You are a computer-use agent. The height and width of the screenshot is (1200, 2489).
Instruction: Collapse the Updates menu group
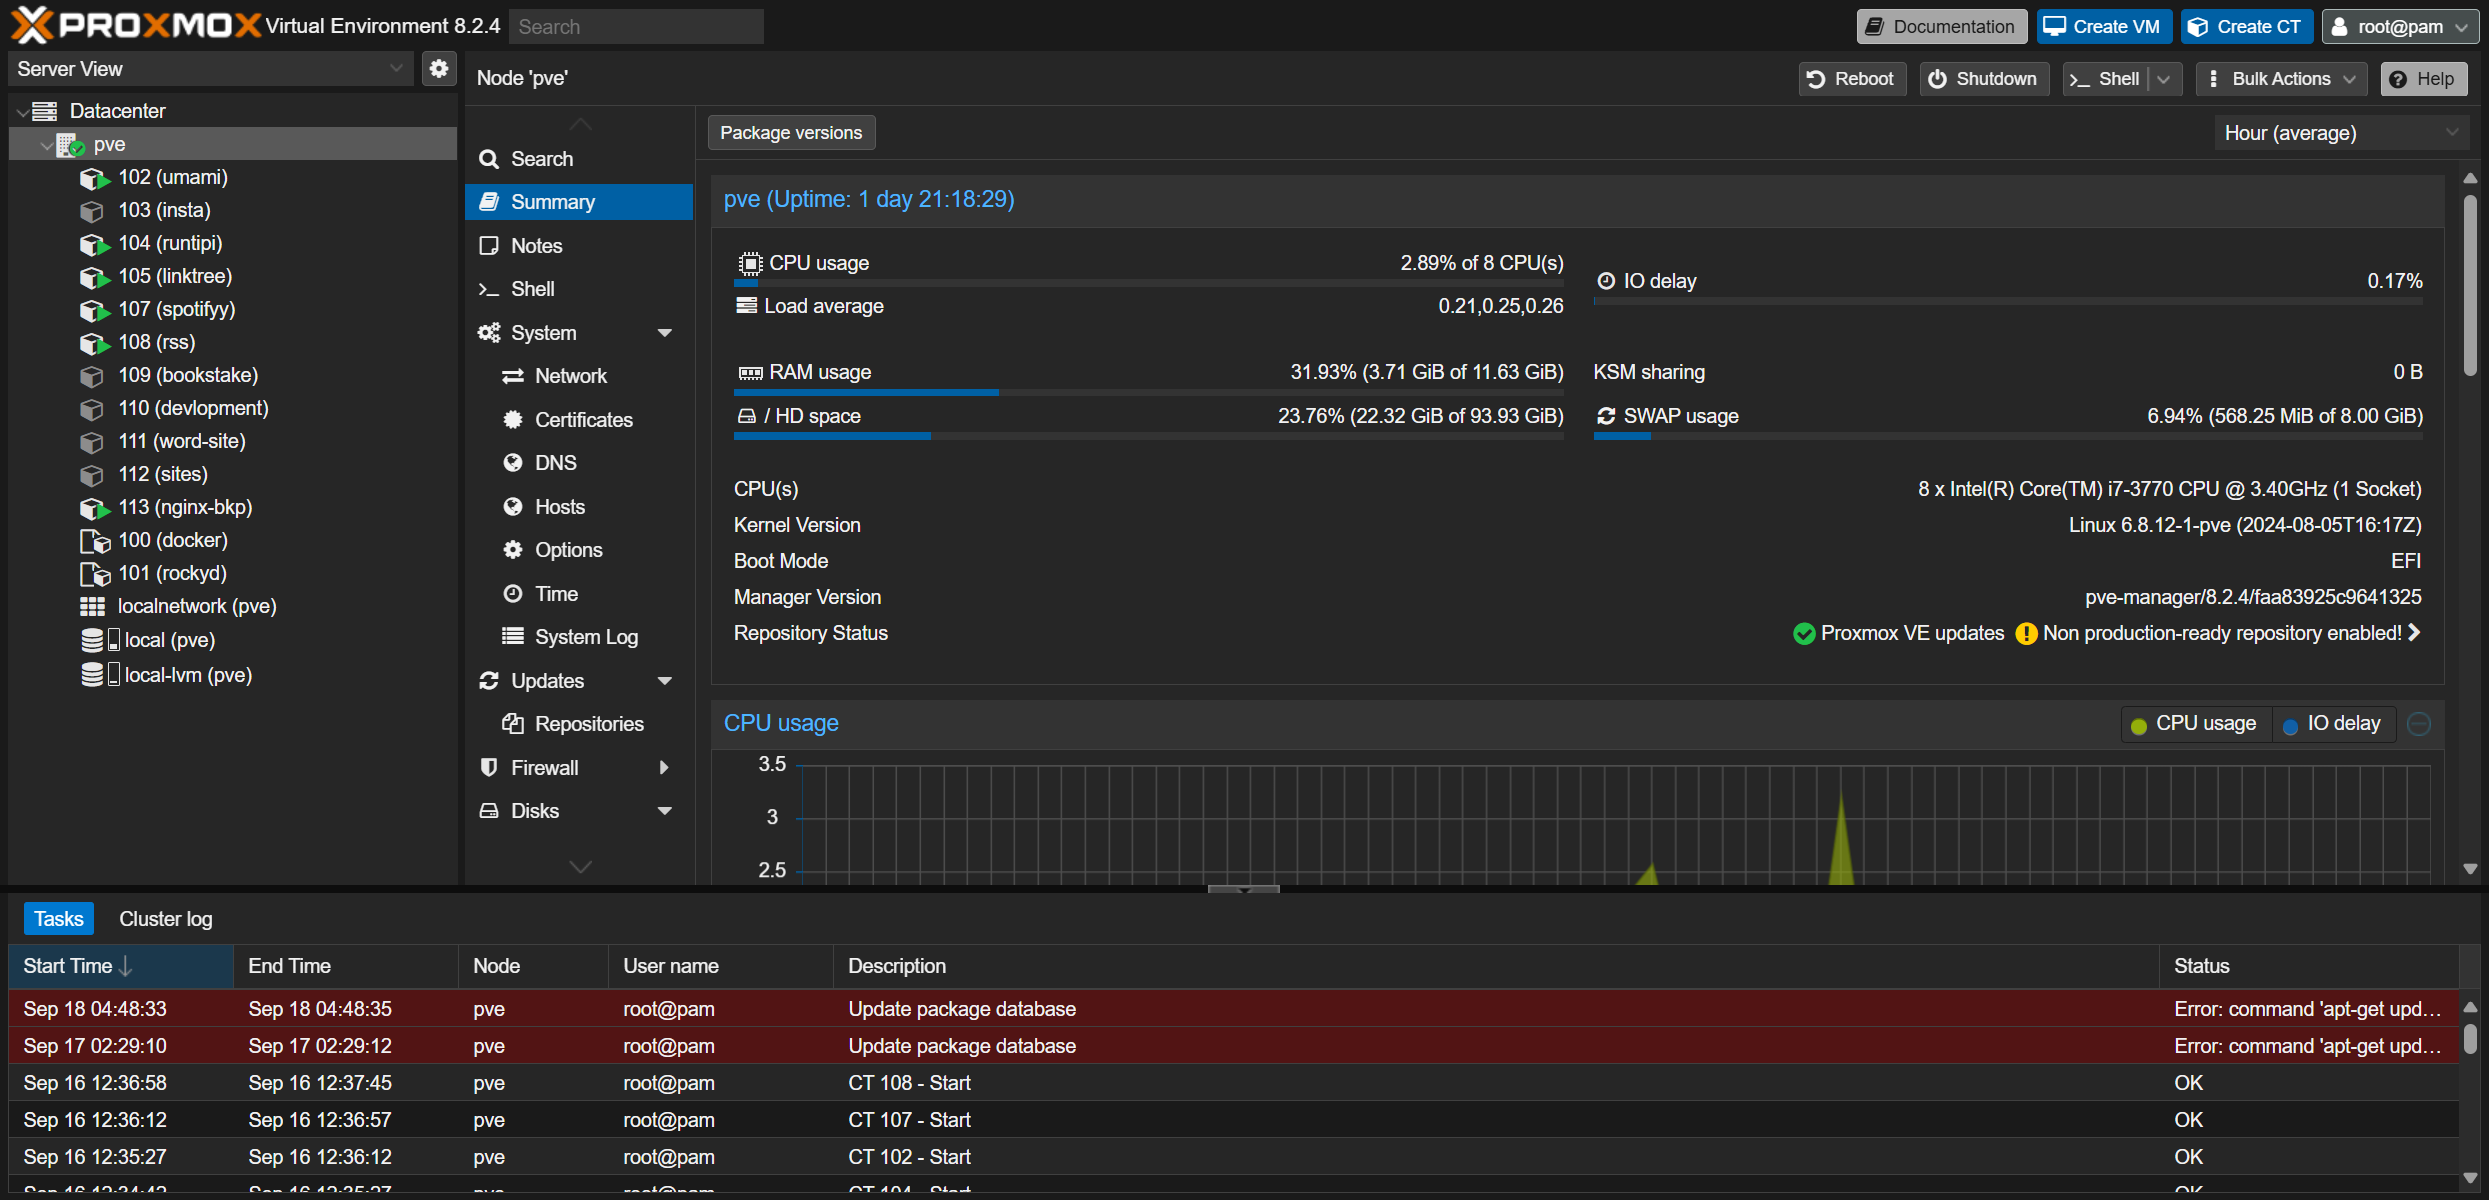pyautogui.click(x=665, y=681)
